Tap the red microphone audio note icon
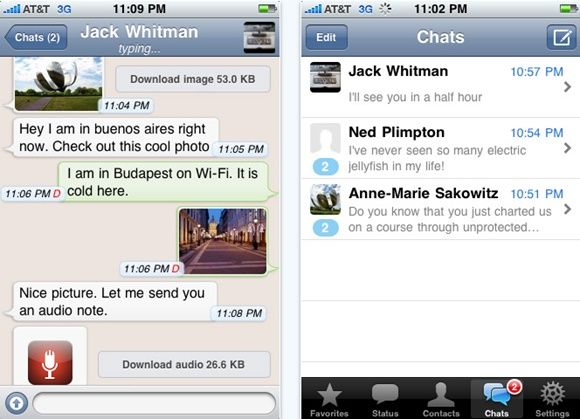The image size is (580, 419). 50,363
